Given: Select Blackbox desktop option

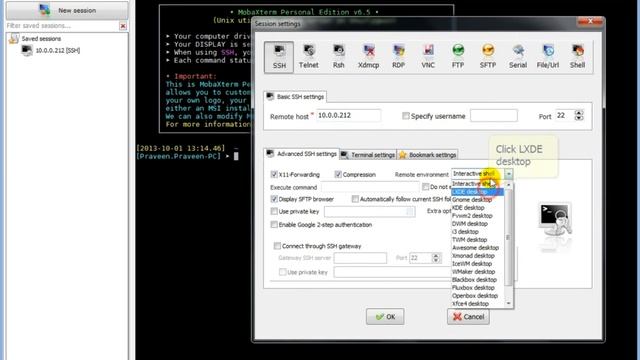Looking at the screenshot, I should pos(478,280).
